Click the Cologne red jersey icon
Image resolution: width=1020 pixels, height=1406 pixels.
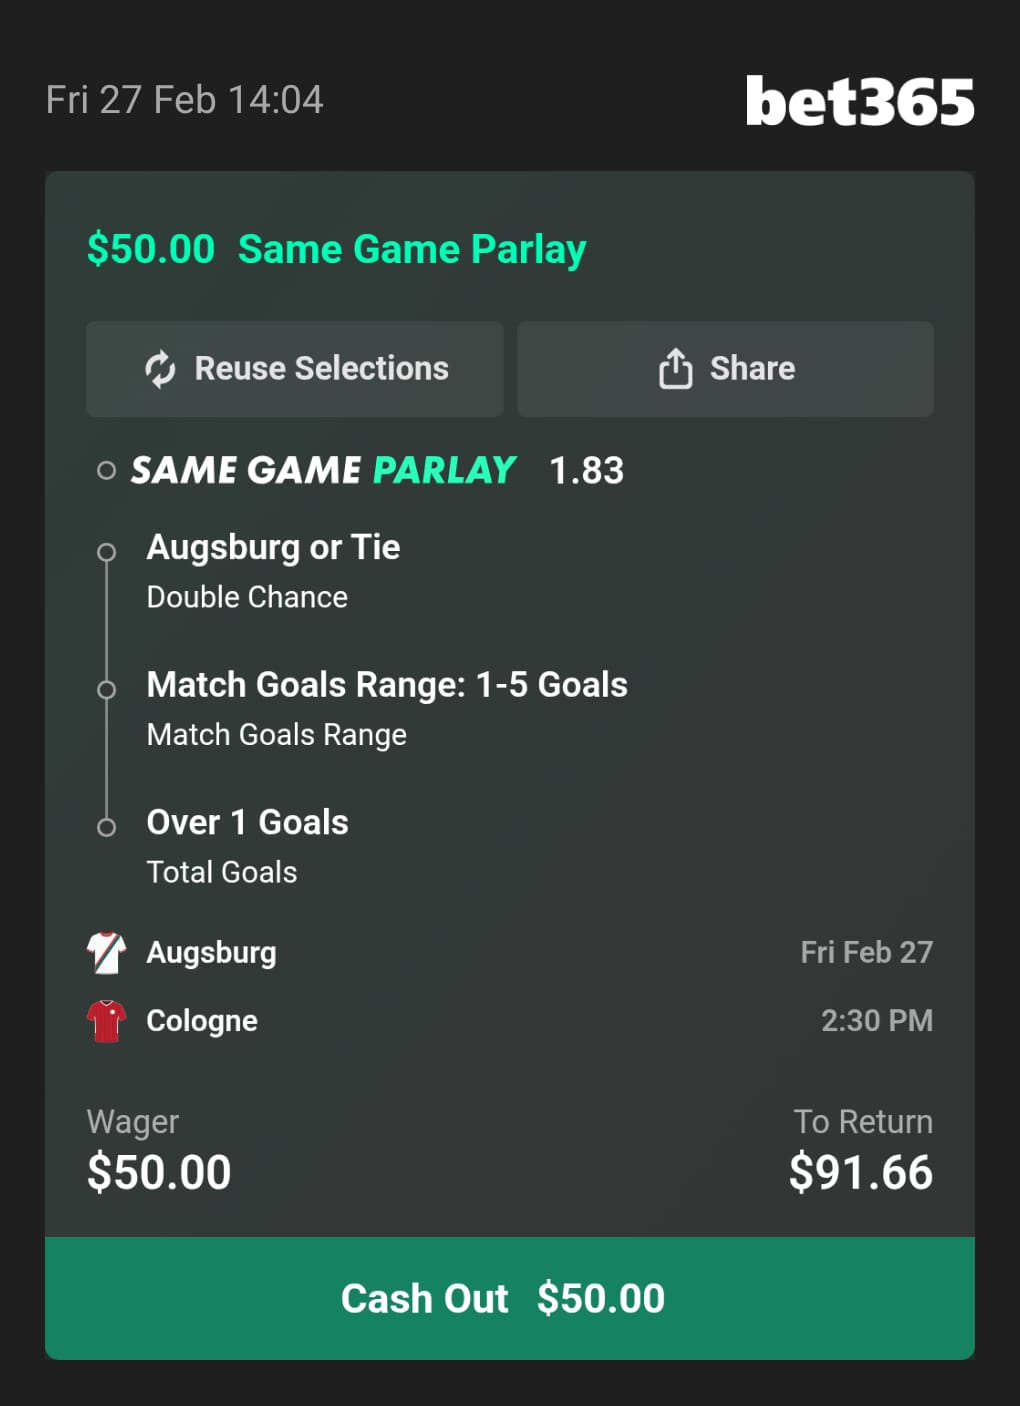point(107,1021)
